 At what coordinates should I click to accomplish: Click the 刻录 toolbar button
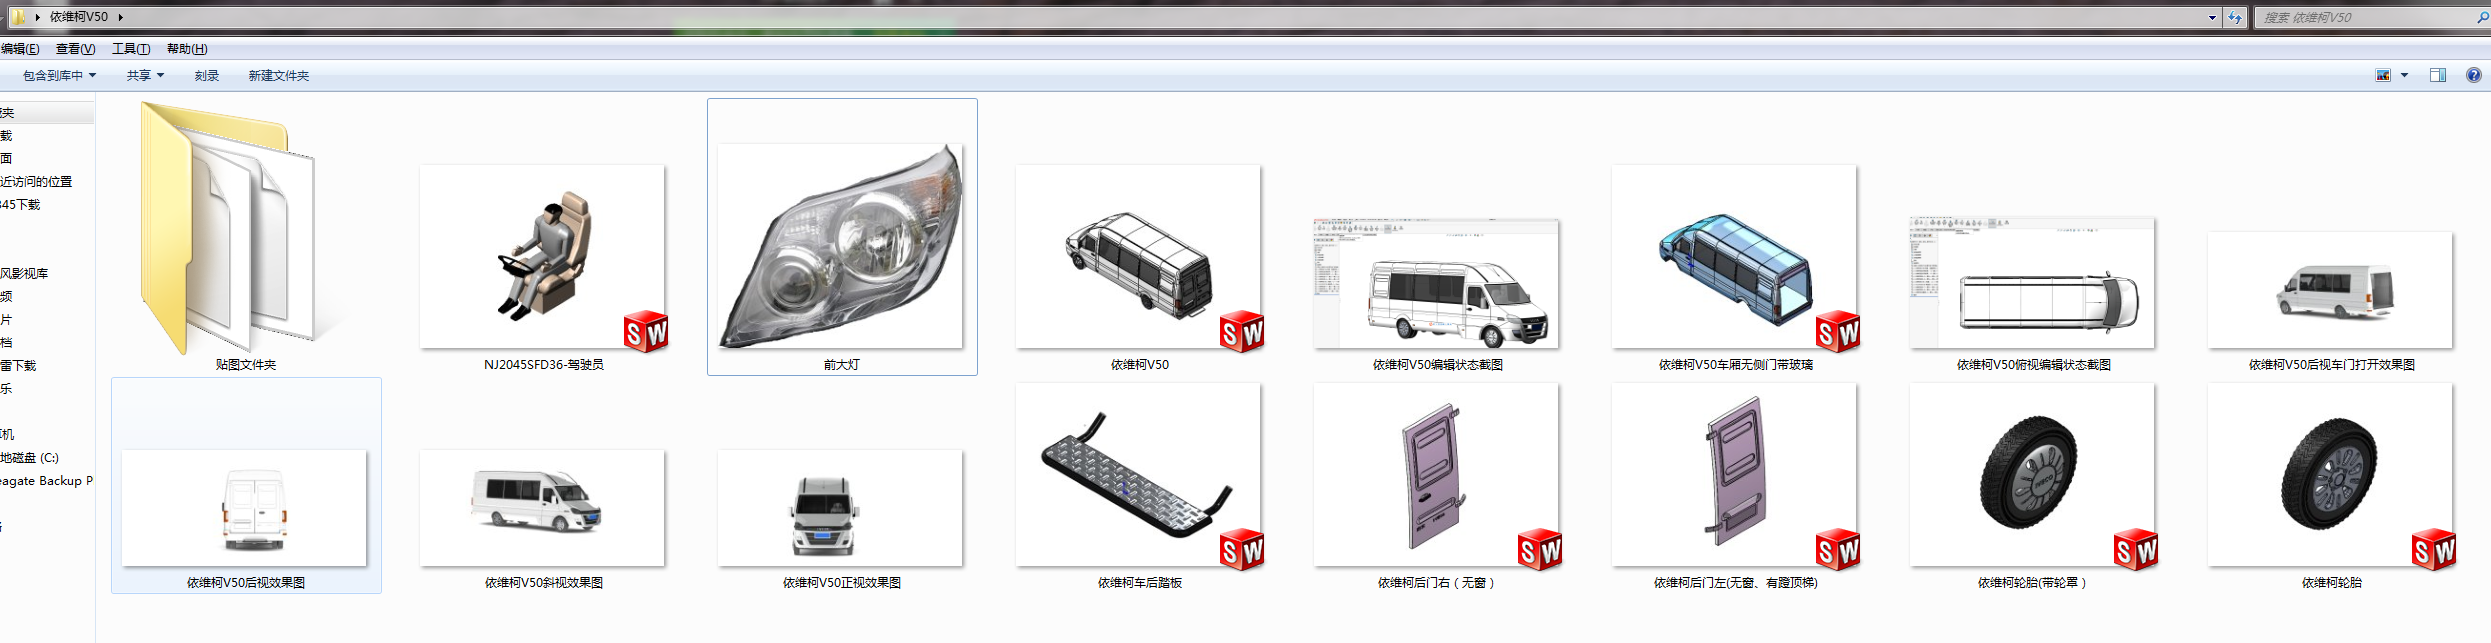(207, 76)
